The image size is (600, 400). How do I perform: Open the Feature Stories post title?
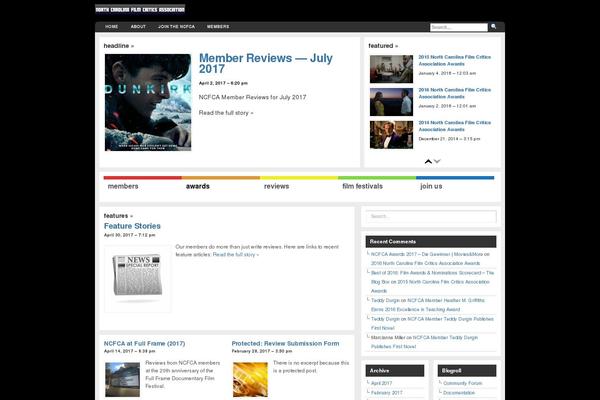132,226
